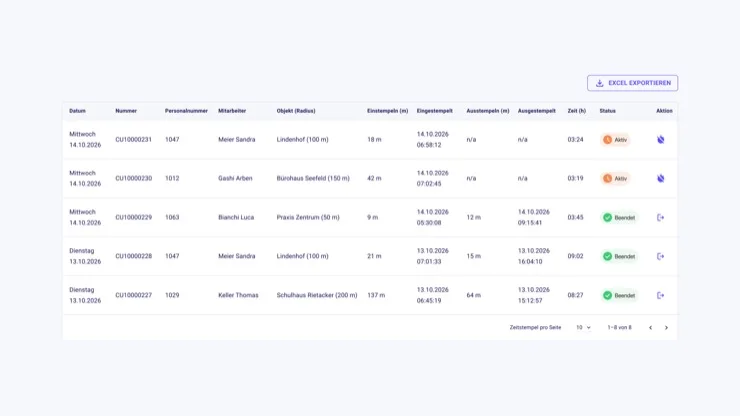Click employee name Keller Thomas

[x=238, y=295]
